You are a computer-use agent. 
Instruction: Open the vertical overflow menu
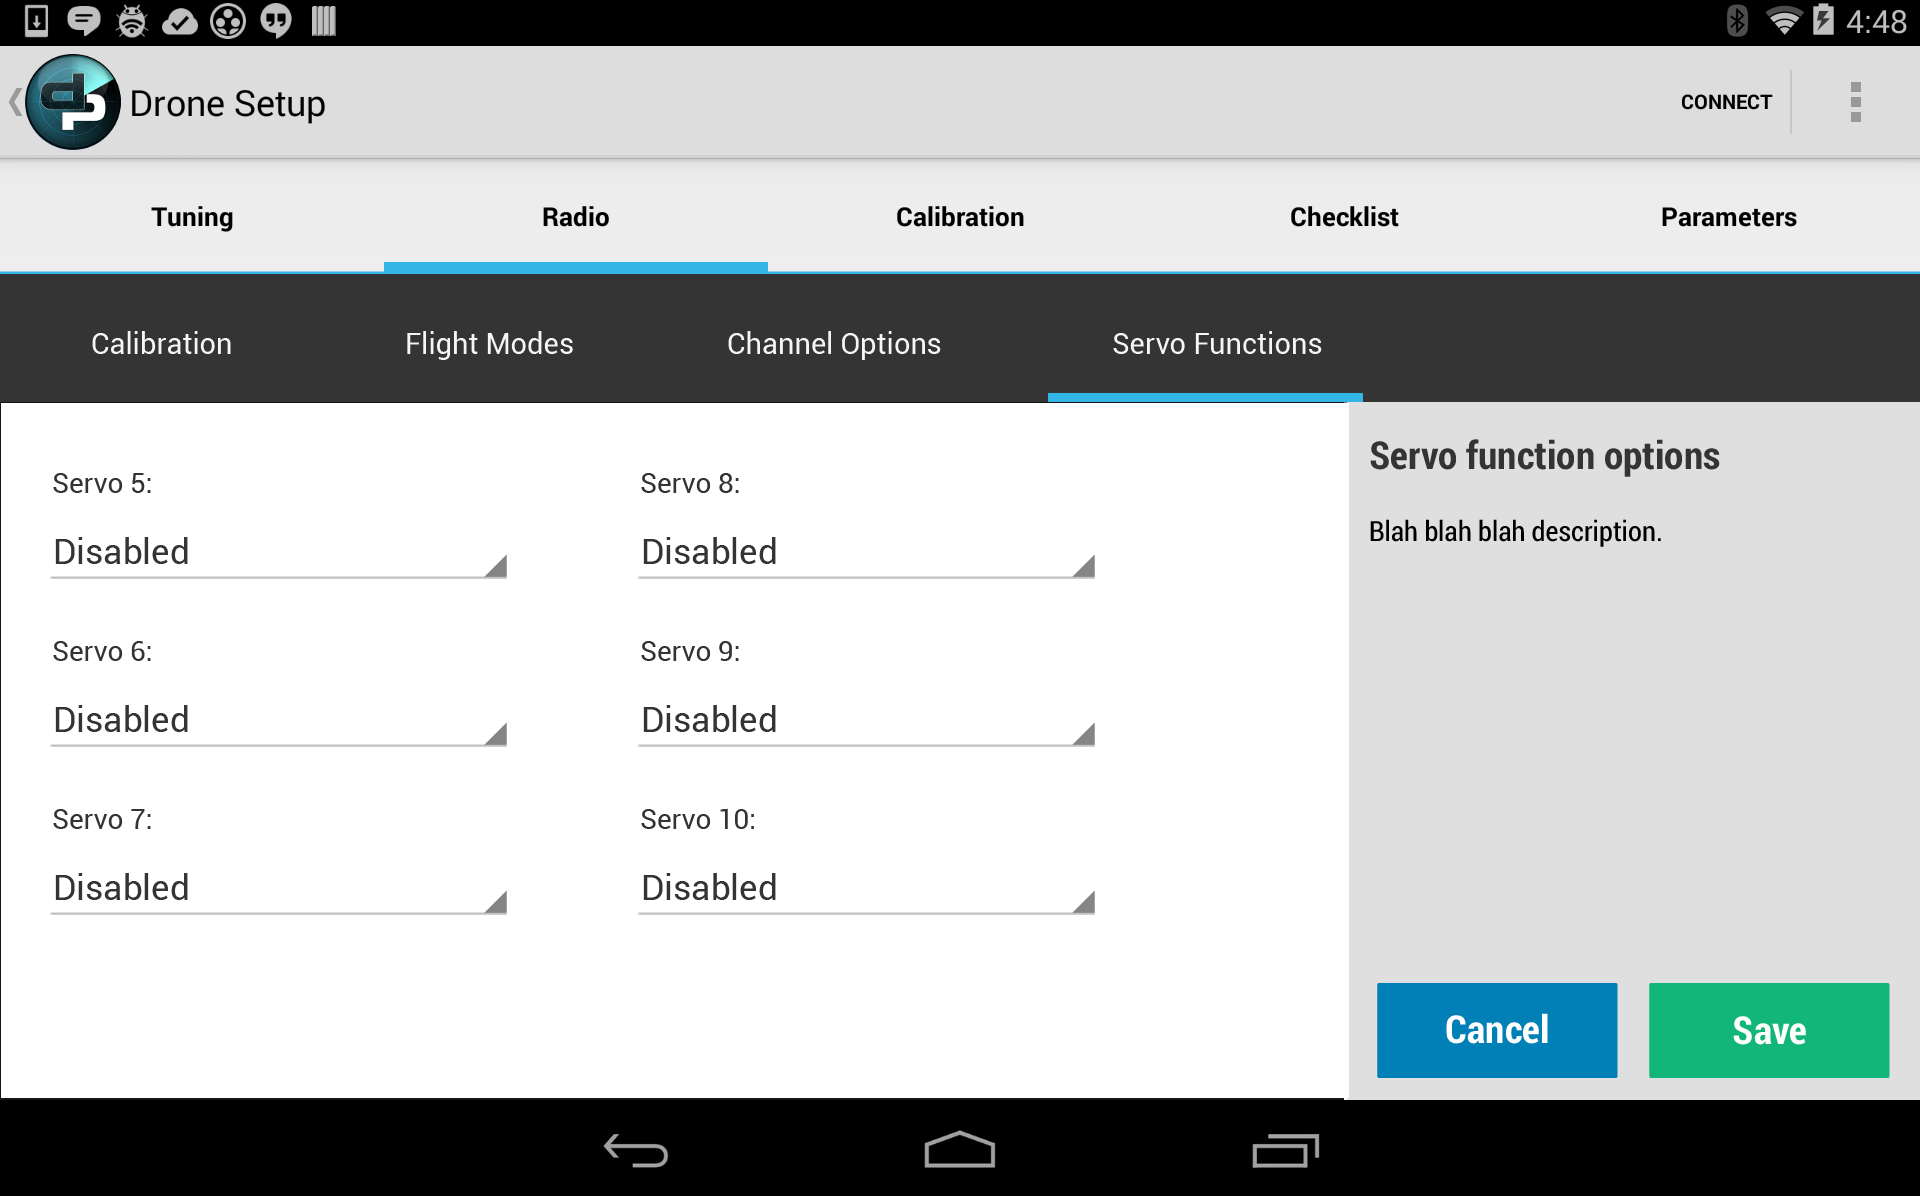(x=1856, y=102)
